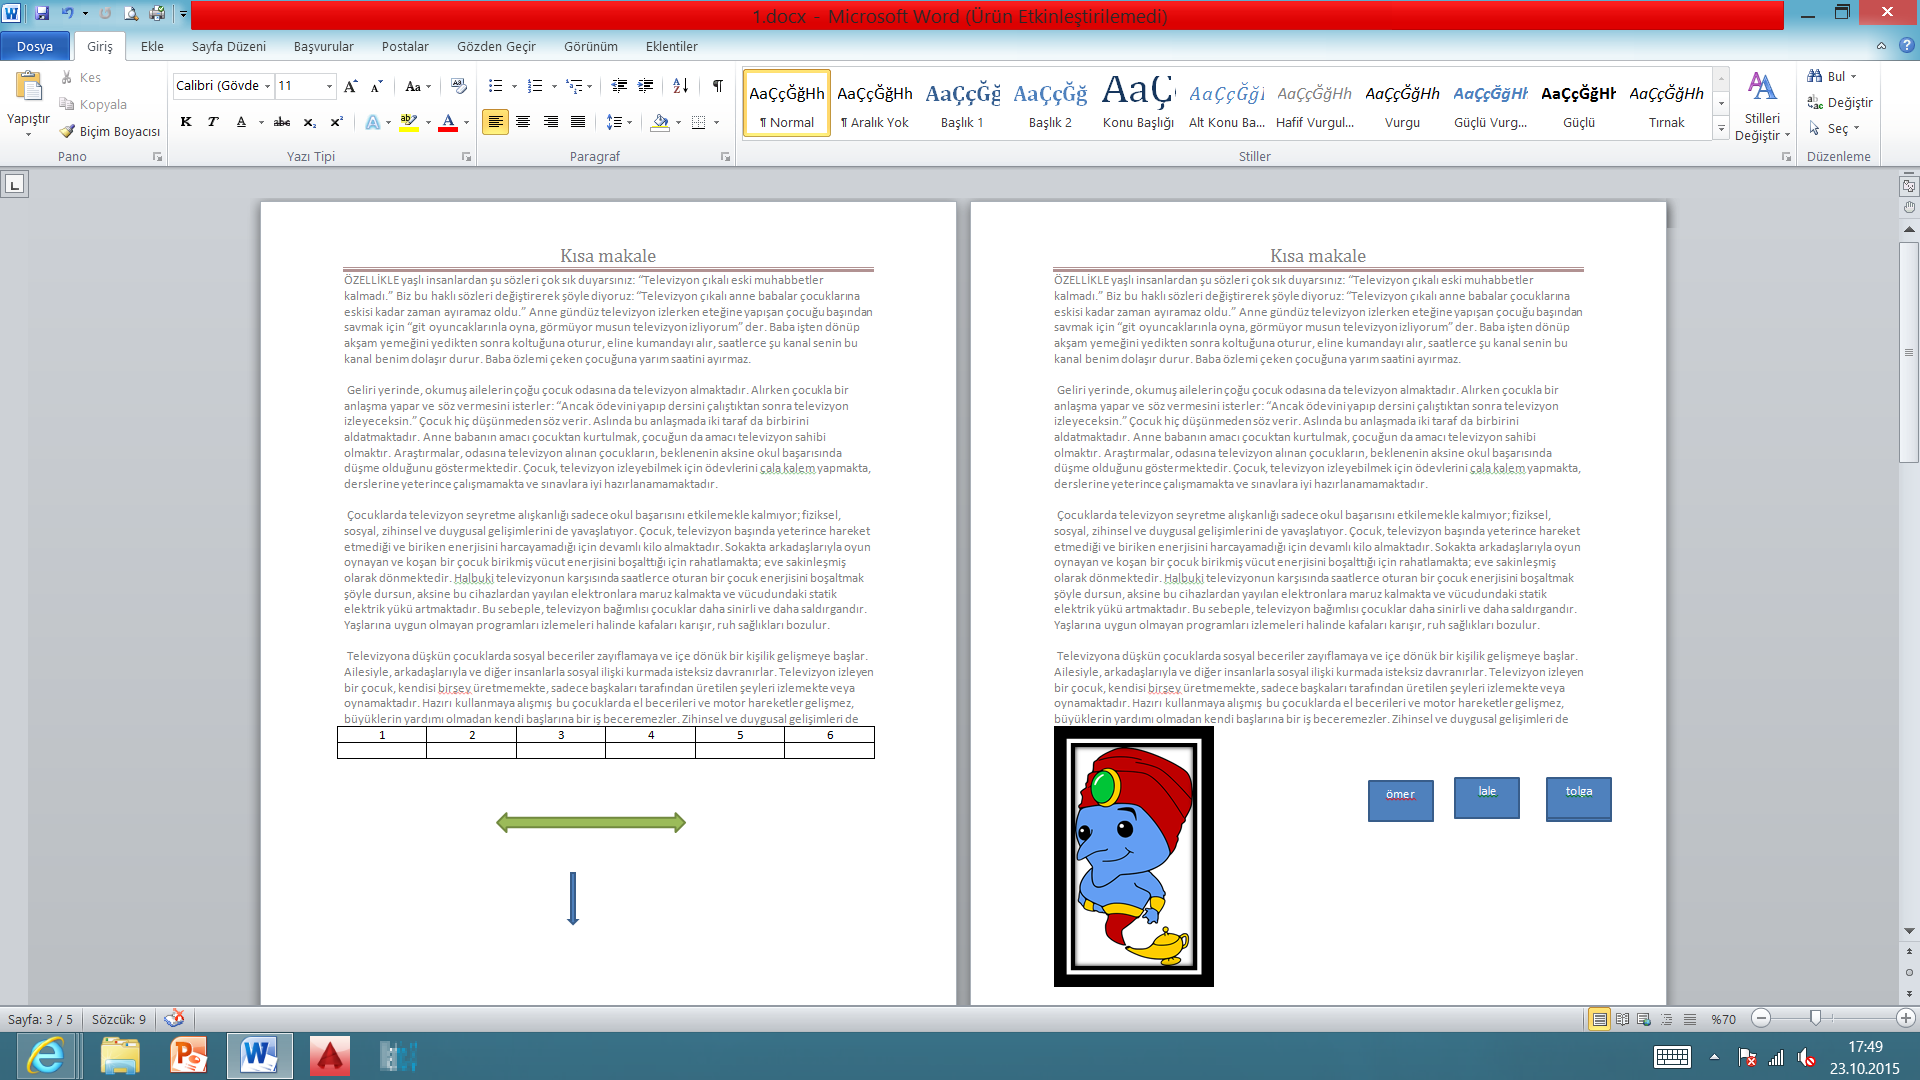This screenshot has height=1080, width=1920.
Task: Select the genie picture in the document
Action: pyautogui.click(x=1134, y=856)
